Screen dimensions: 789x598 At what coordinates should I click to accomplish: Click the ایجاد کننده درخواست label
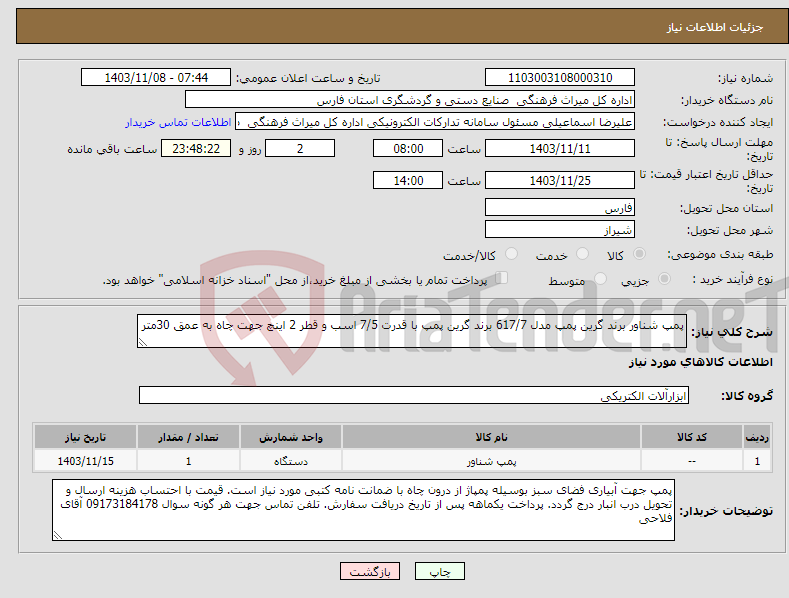click(718, 122)
